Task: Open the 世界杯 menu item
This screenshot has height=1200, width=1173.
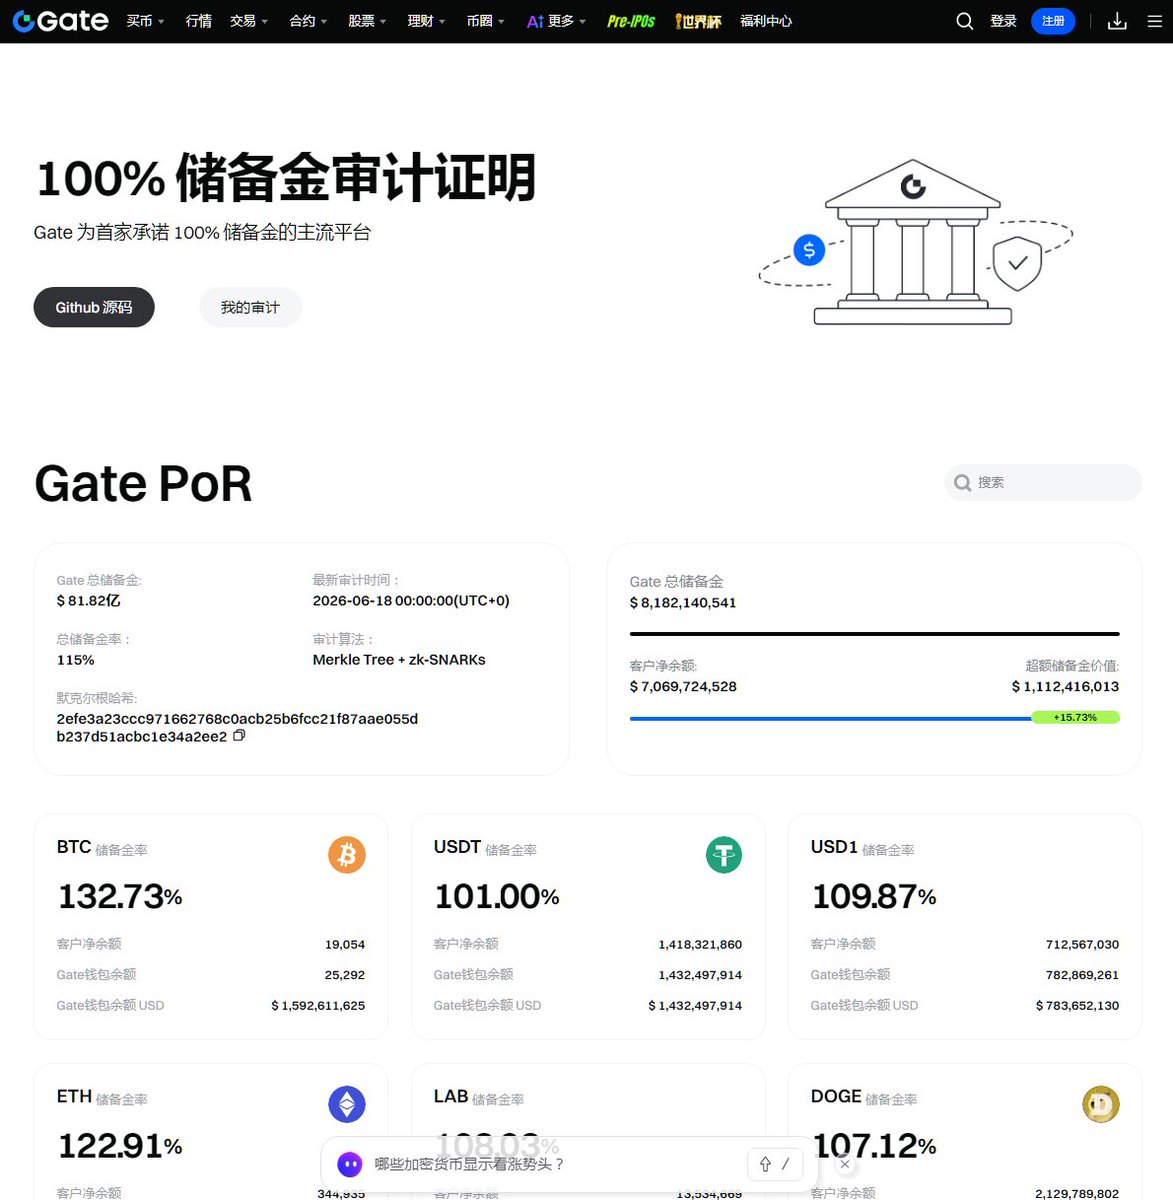Action: (698, 21)
